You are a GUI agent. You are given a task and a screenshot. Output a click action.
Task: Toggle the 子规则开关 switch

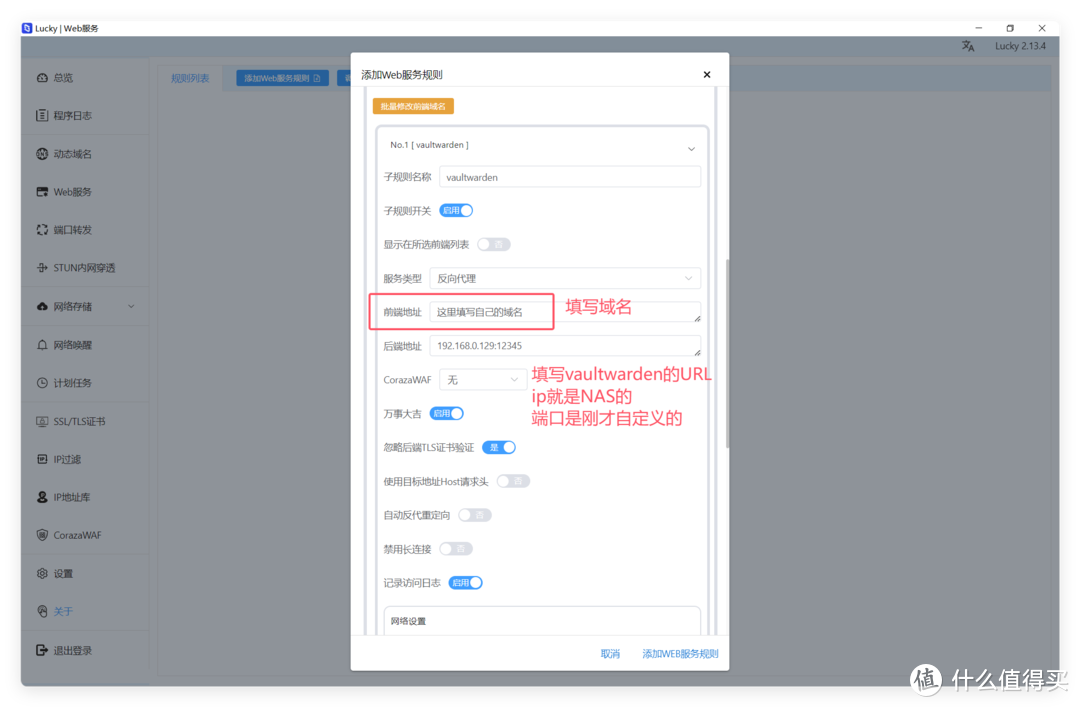tap(456, 210)
